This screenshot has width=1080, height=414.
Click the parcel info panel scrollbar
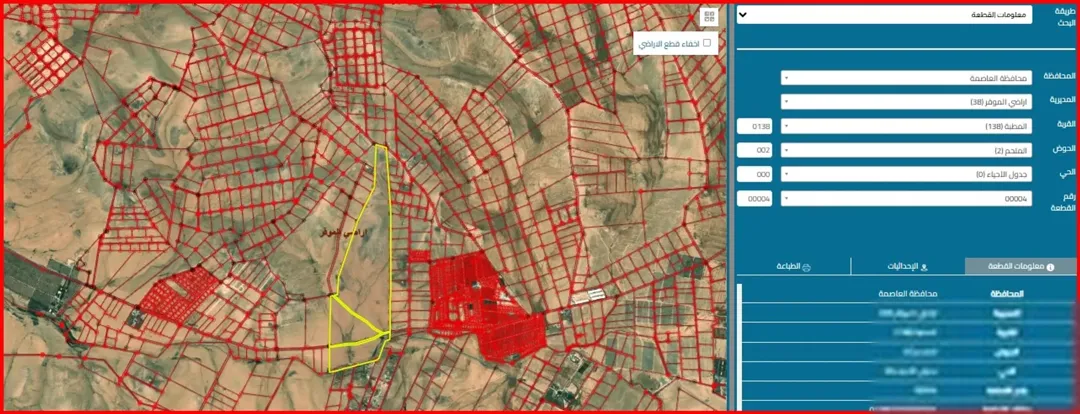[x=740, y=346]
